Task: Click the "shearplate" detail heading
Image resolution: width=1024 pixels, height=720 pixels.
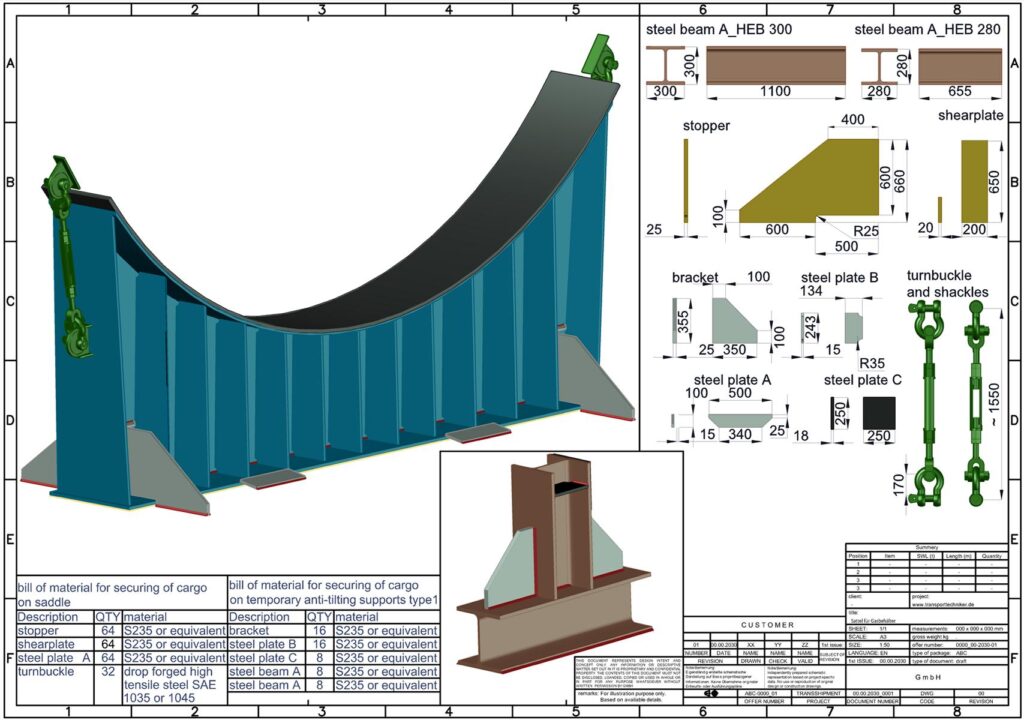Action: [970, 116]
